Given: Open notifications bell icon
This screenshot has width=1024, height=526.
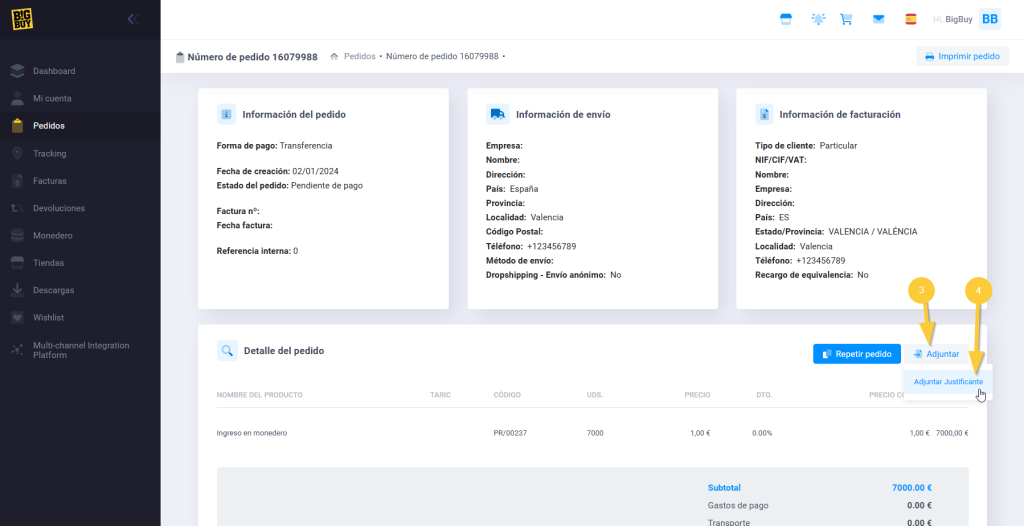Looking at the screenshot, I should click(819, 19).
